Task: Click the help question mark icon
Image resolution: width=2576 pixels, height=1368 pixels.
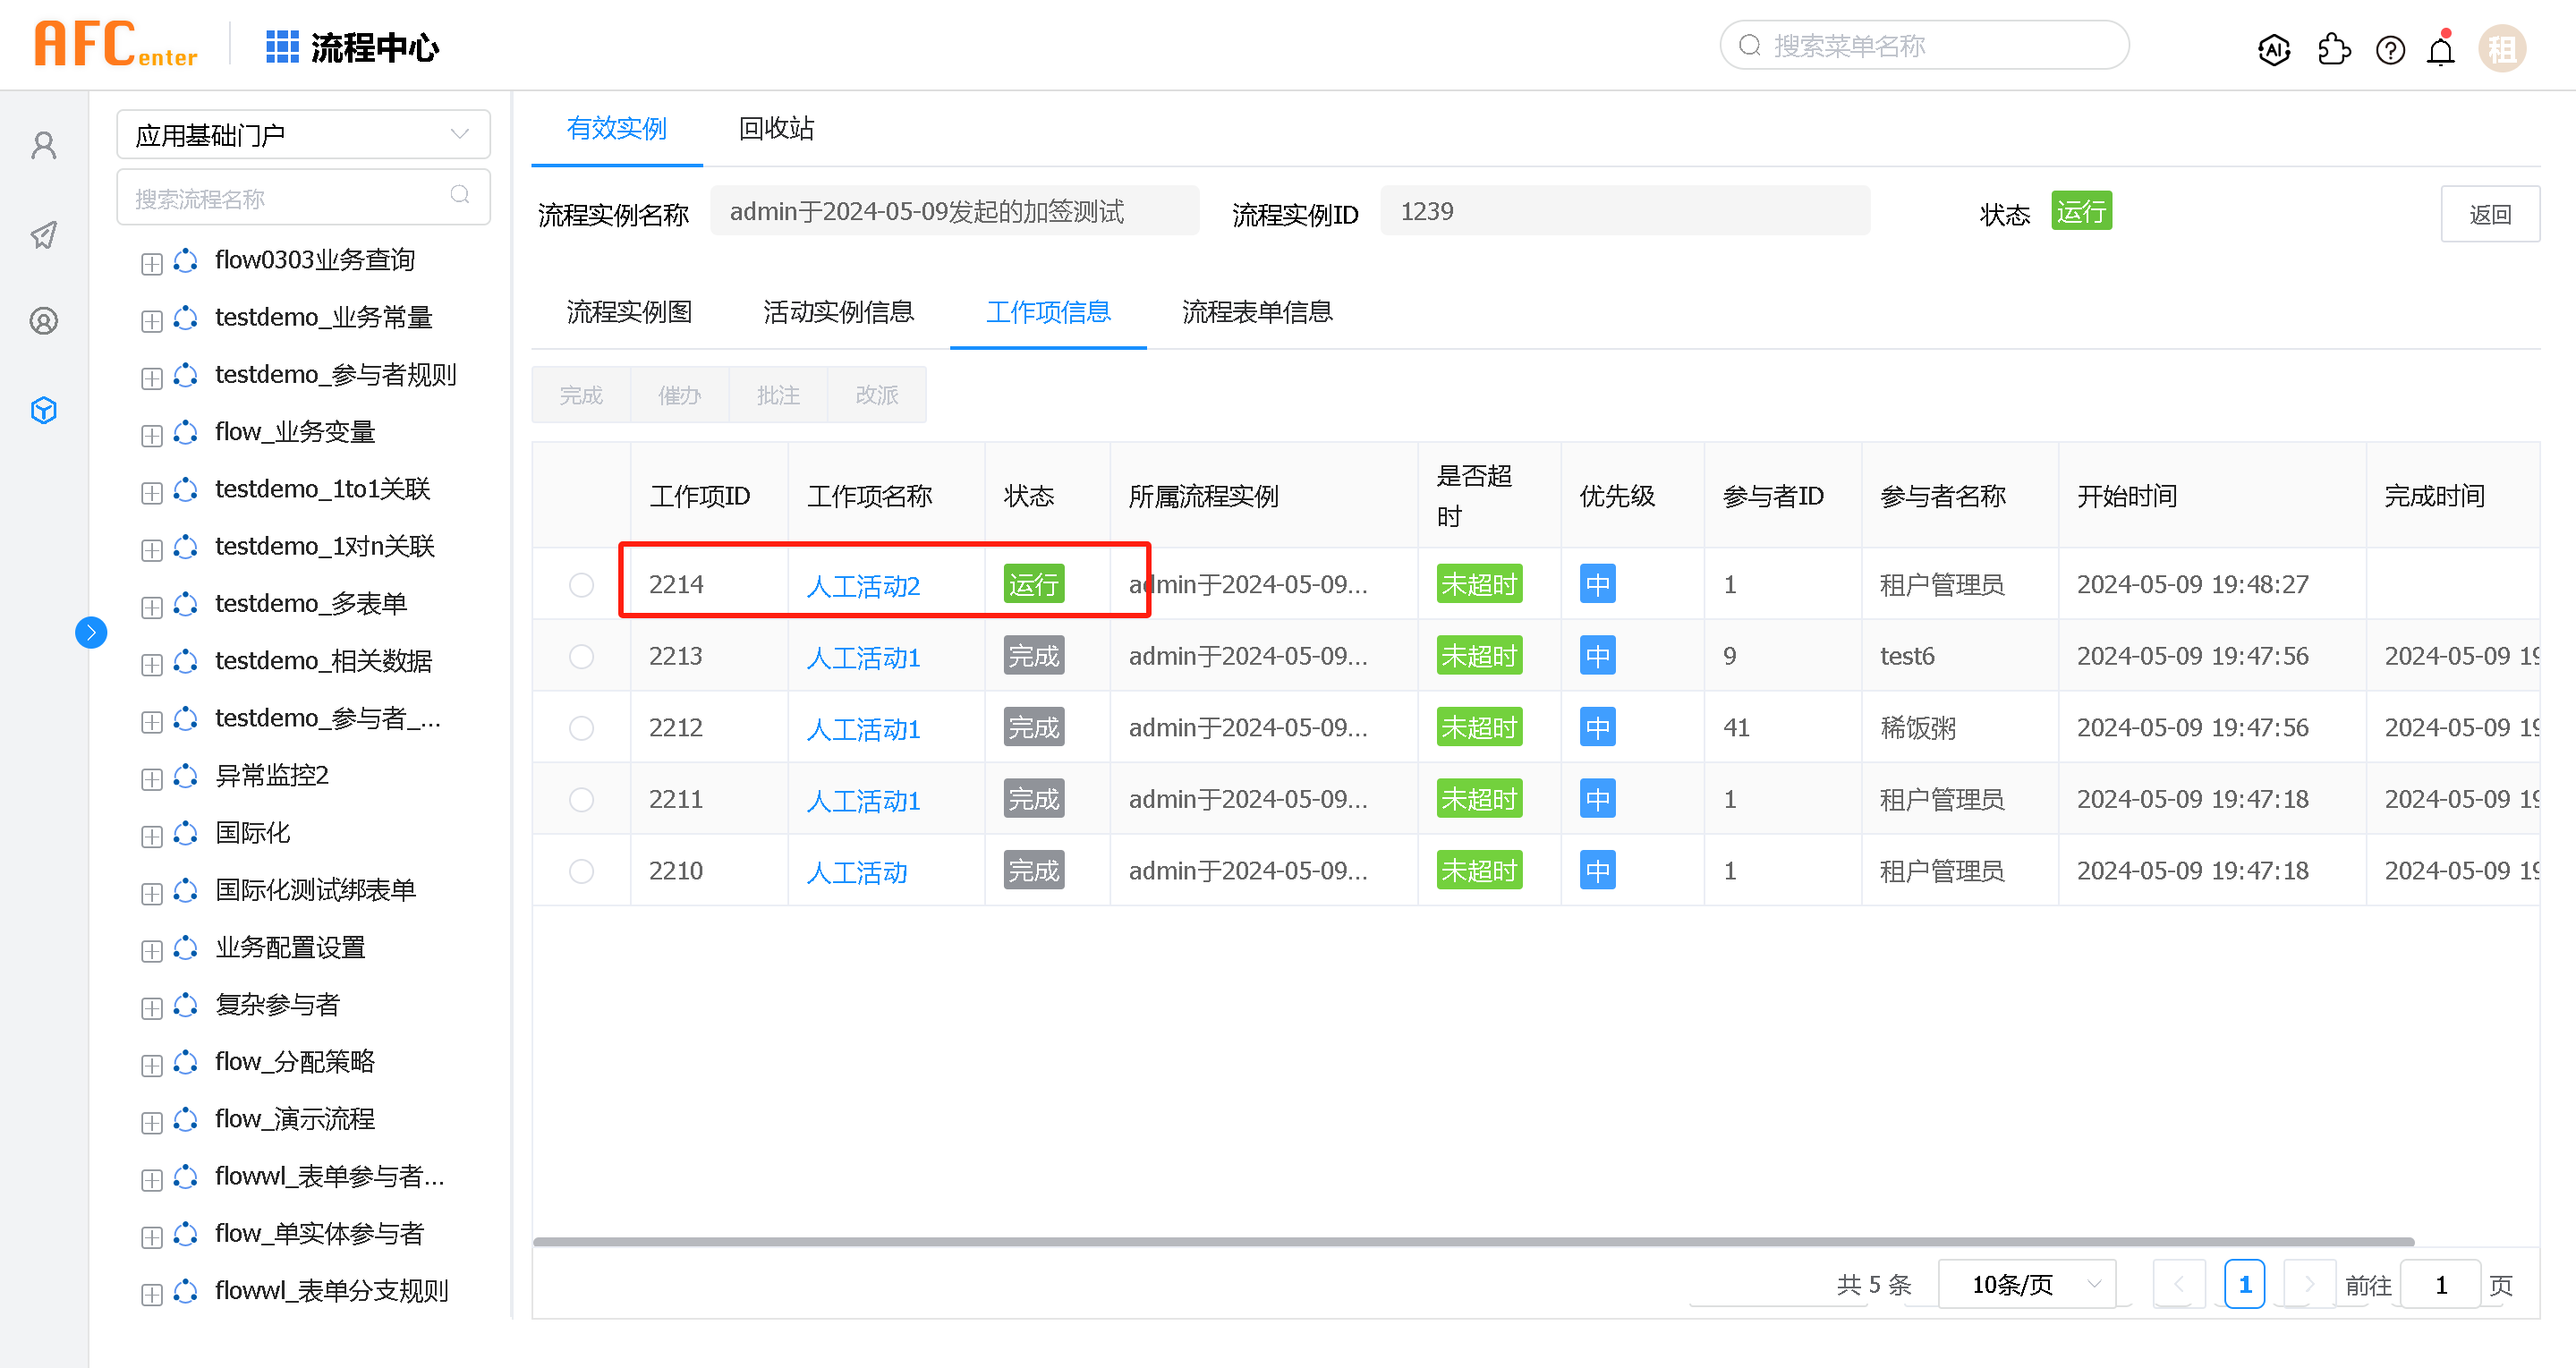Action: [2389, 49]
